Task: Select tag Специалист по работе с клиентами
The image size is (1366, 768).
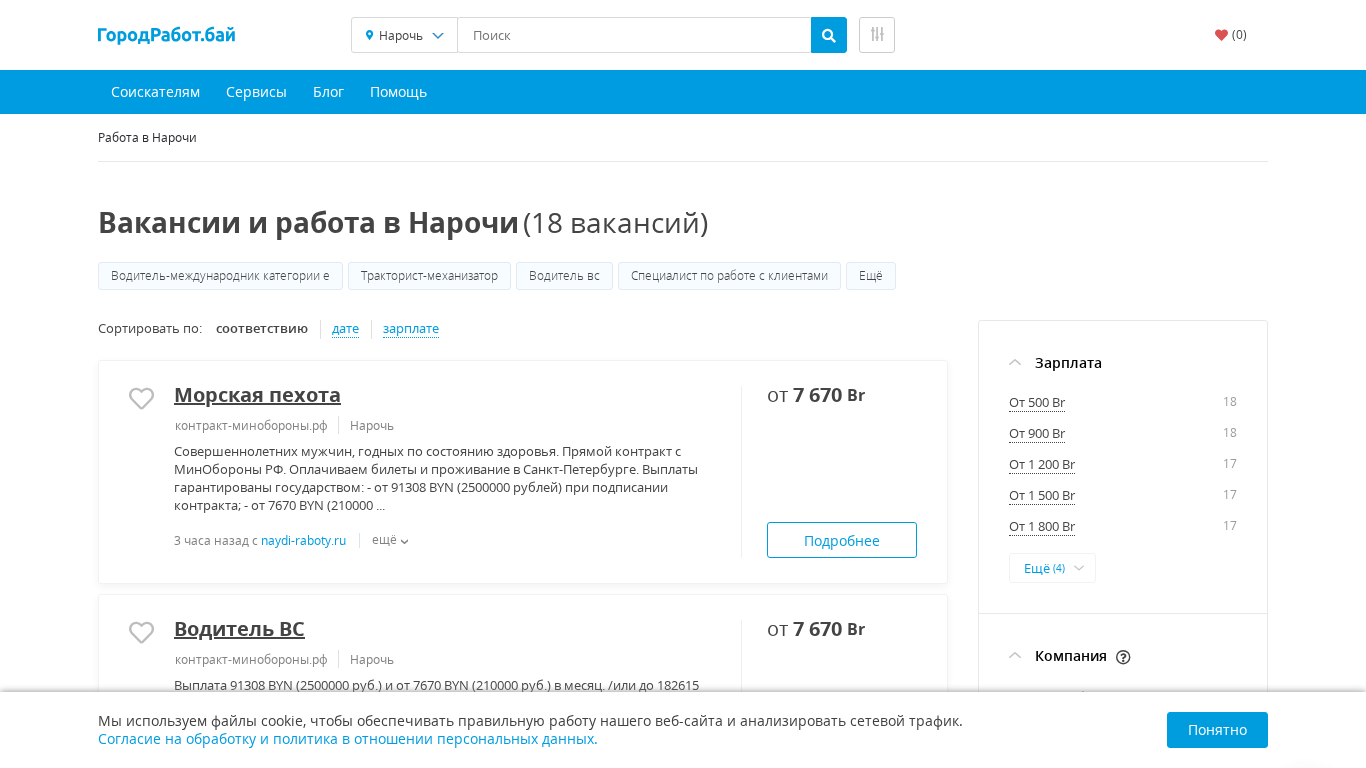Action: [x=729, y=276]
